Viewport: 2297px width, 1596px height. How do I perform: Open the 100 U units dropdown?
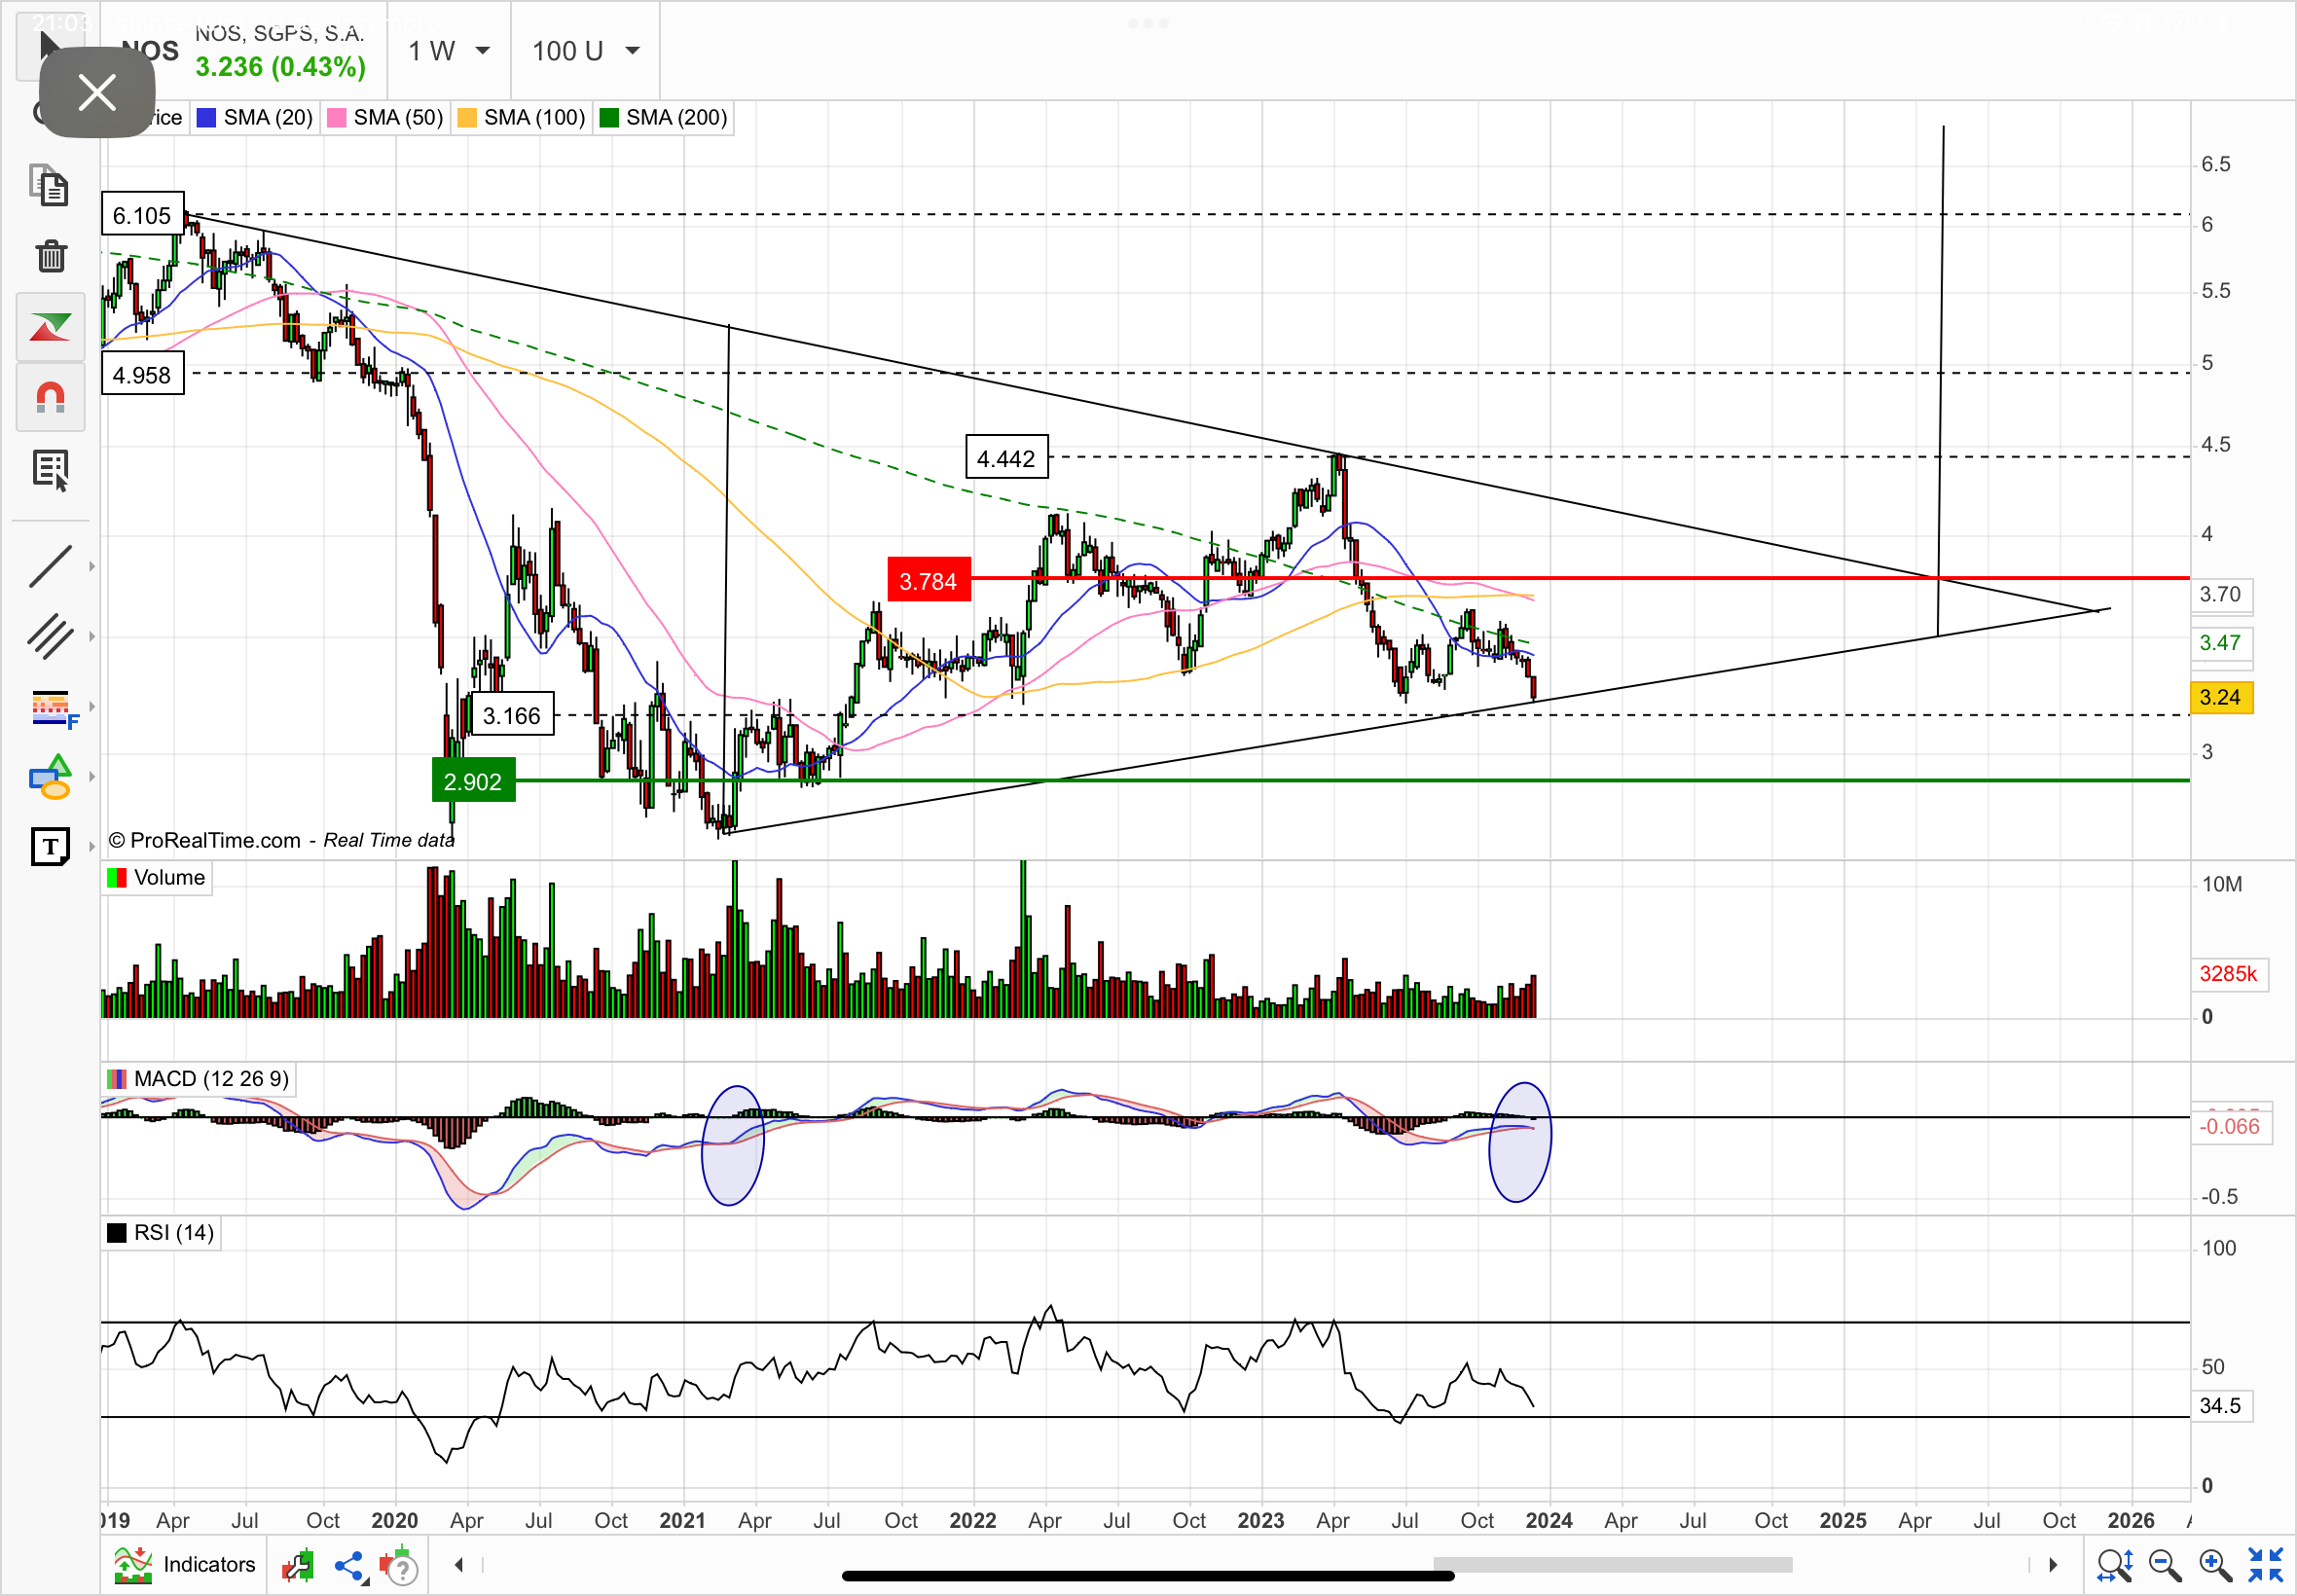coord(585,51)
